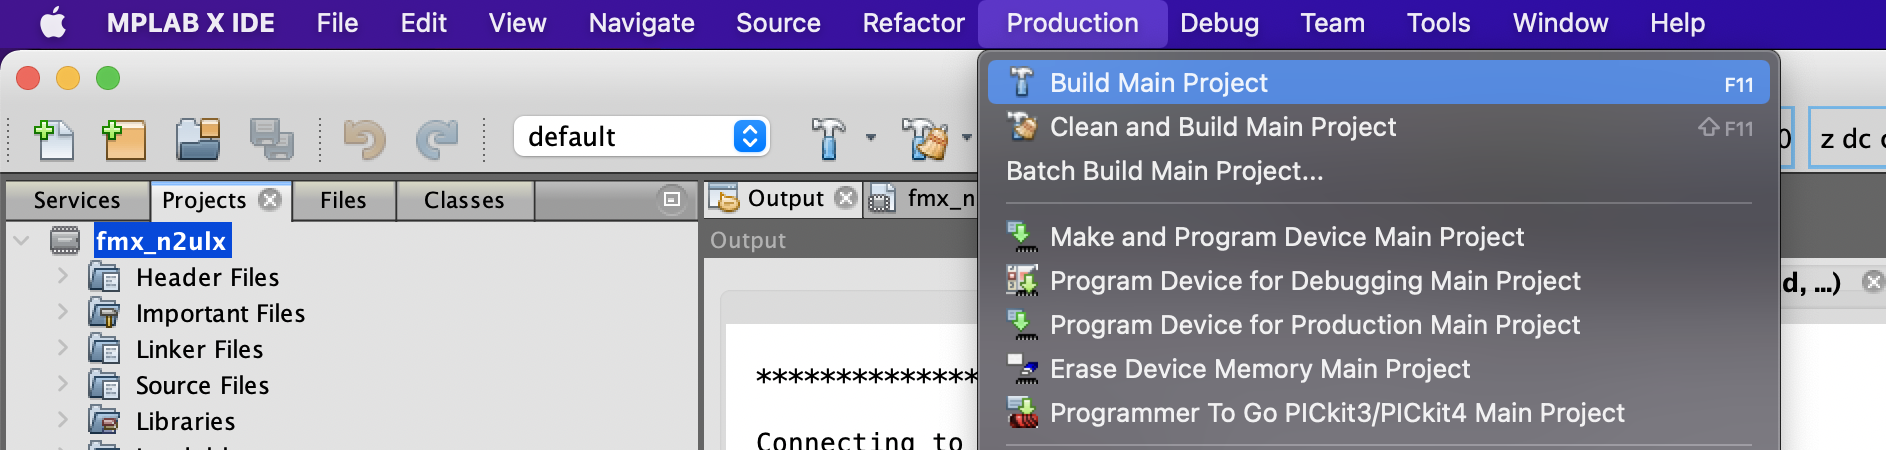Click the New Project toolbar icon
The width and height of the screenshot is (1886, 450).
point(125,139)
